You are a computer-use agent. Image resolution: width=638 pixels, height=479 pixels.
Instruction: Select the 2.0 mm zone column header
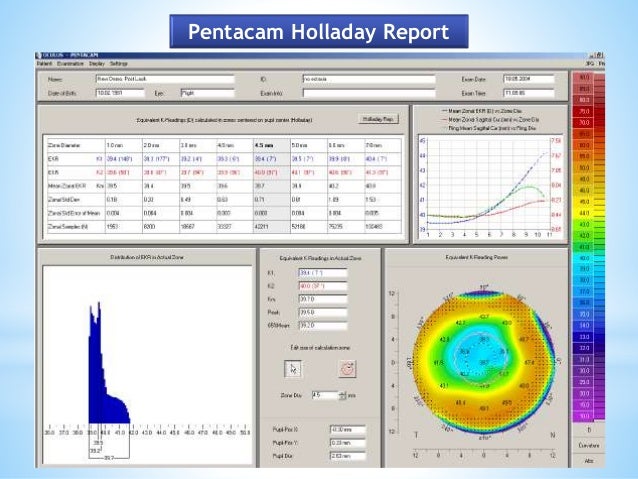161,145
